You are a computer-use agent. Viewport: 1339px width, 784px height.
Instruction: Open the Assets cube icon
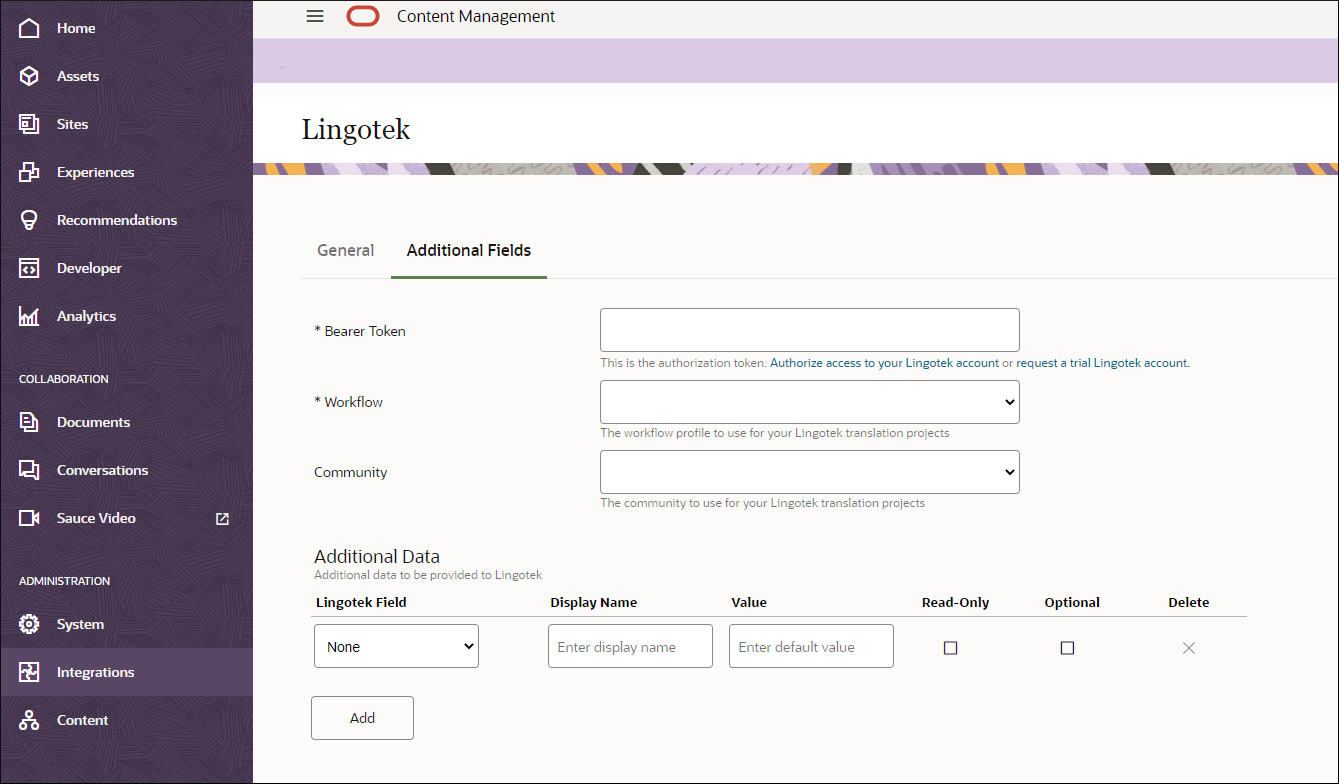(x=29, y=76)
